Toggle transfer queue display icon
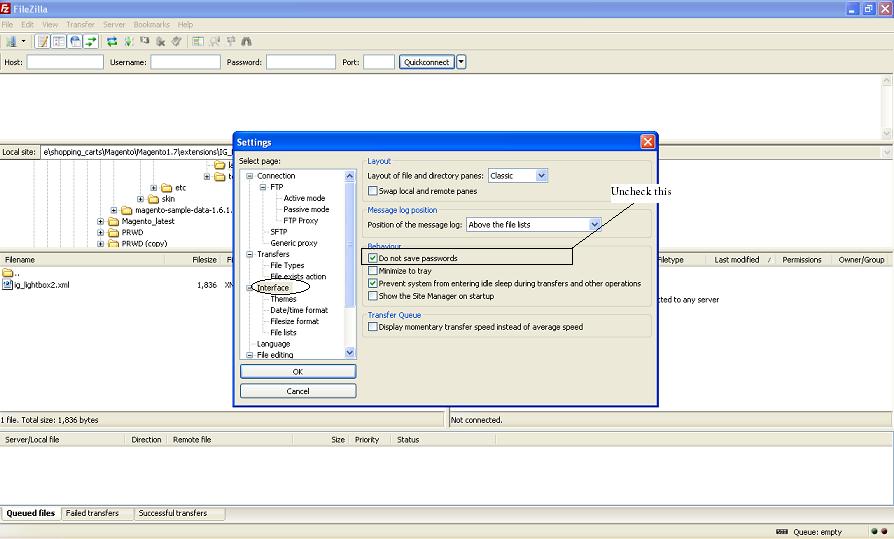Viewport: 894px width, 539px height. click(91, 41)
